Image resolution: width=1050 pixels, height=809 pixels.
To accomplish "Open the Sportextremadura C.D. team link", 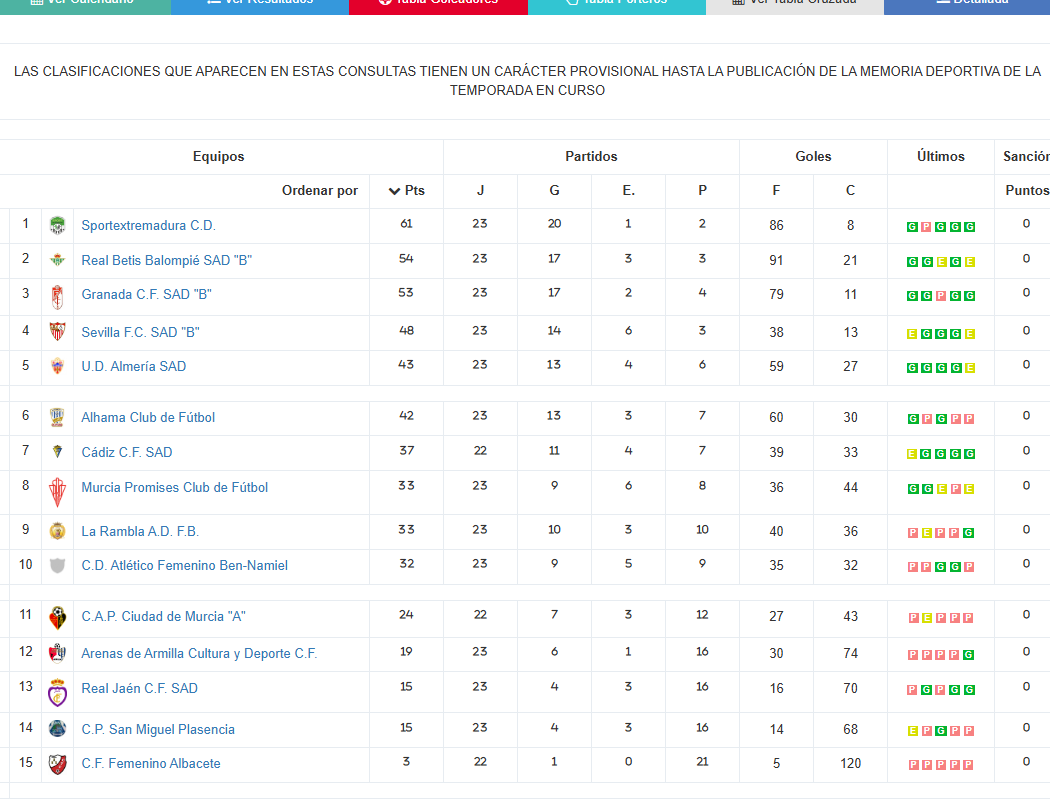I will click(x=149, y=226).
